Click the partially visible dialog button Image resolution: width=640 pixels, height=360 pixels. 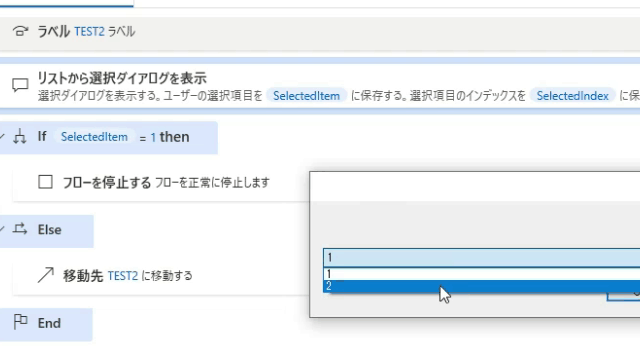(x=623, y=297)
